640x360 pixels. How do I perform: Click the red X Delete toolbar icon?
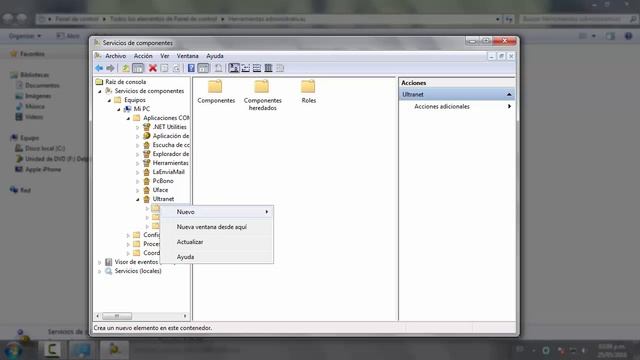pyautogui.click(x=153, y=68)
